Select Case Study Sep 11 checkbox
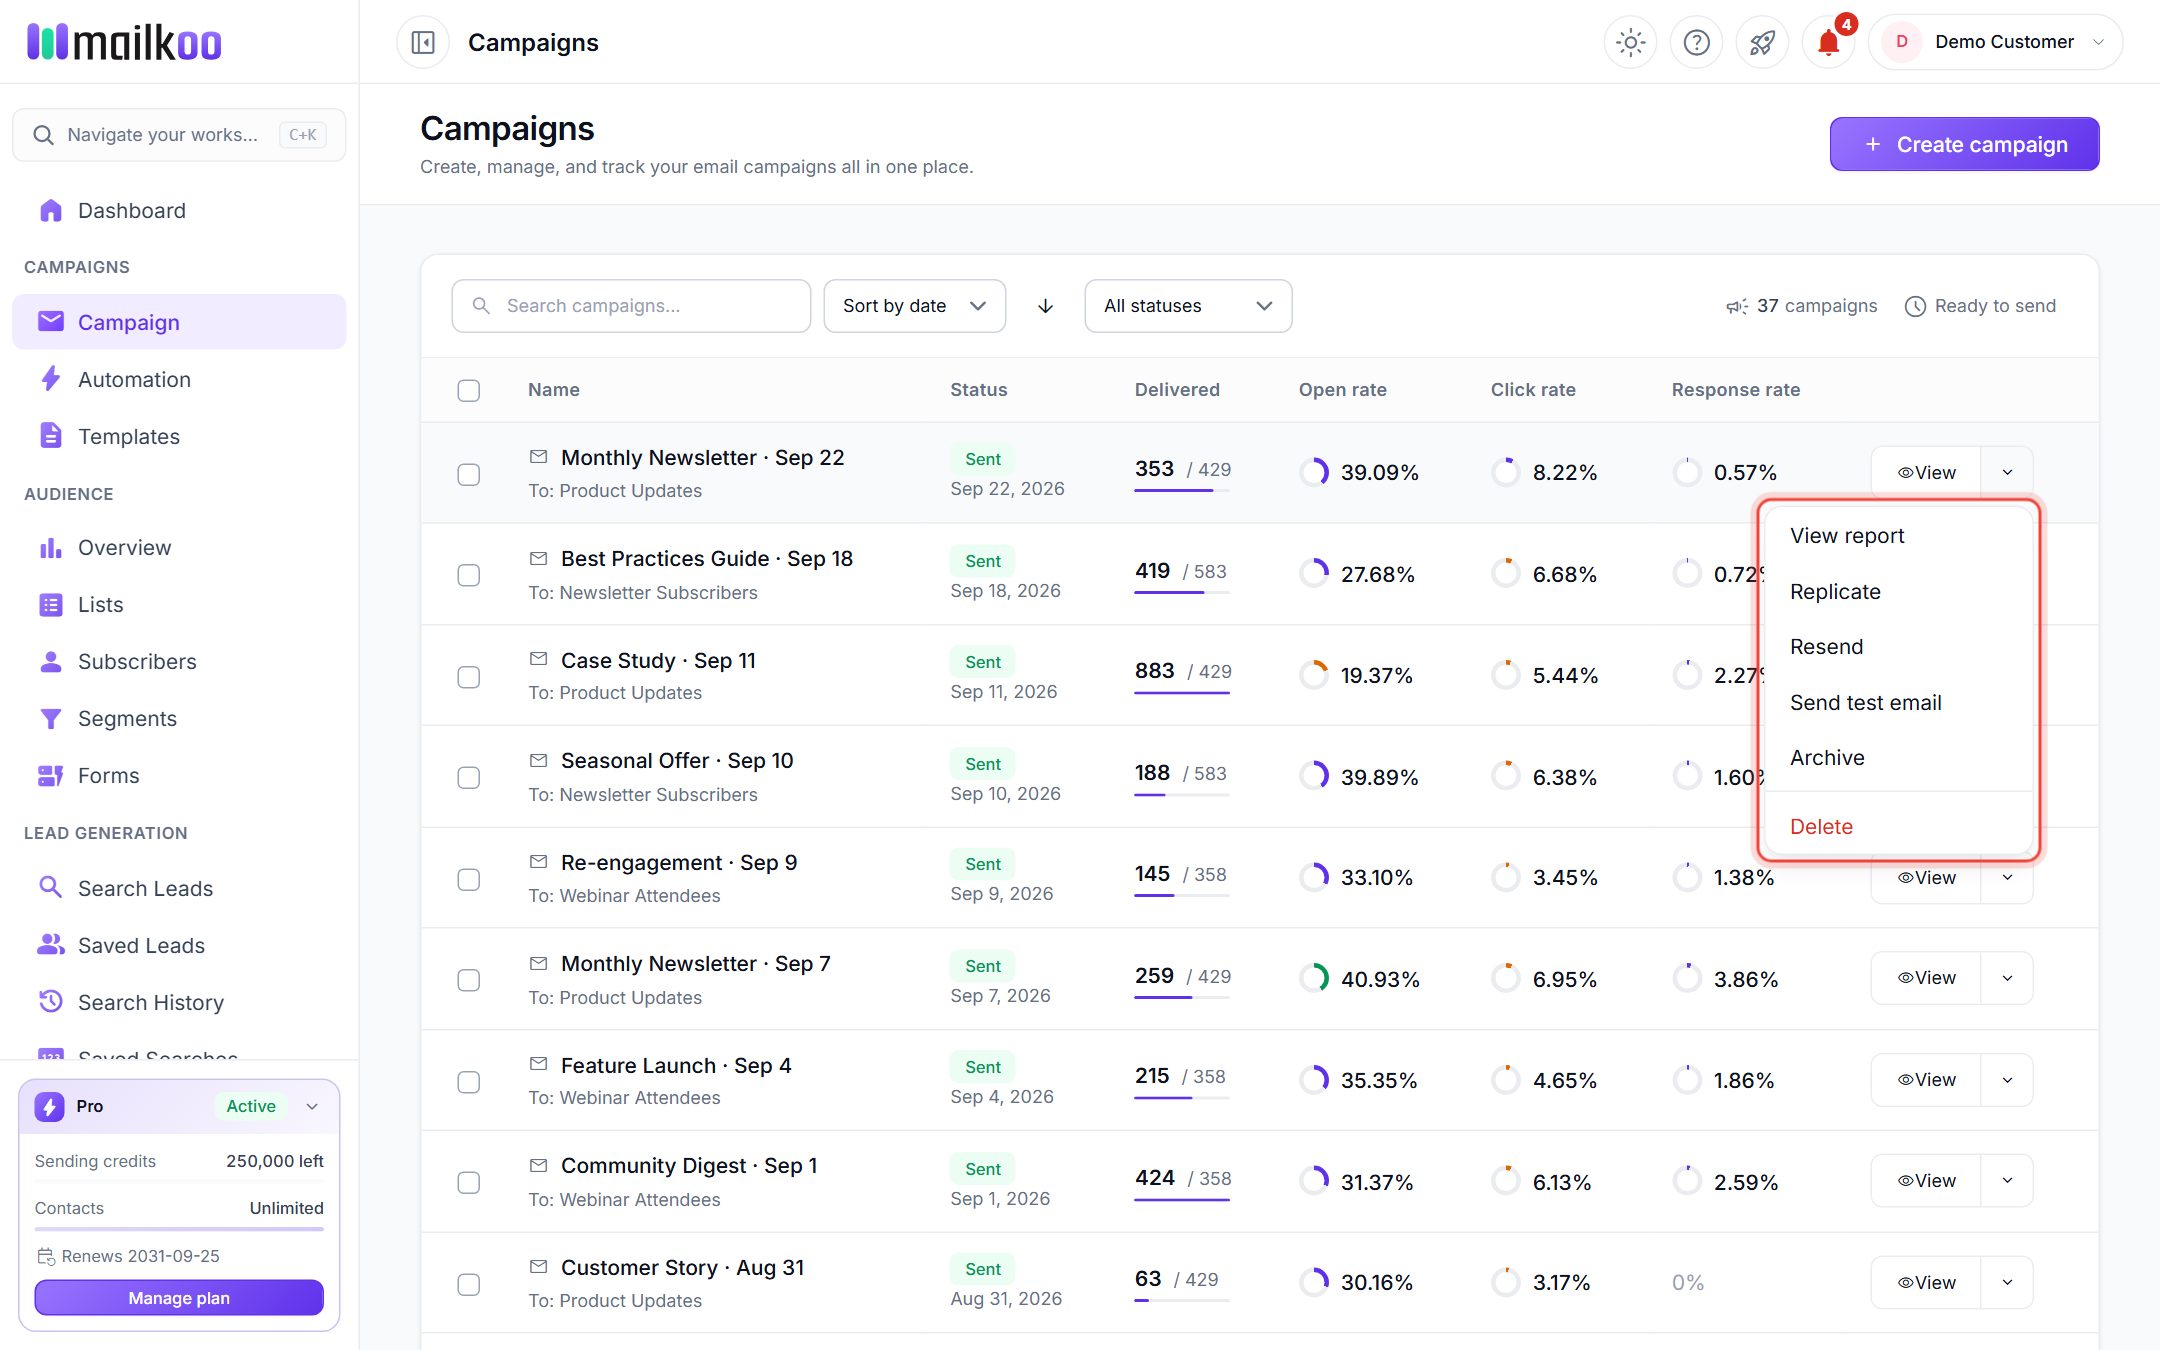Screen dimensions: 2160x1350 [468, 677]
